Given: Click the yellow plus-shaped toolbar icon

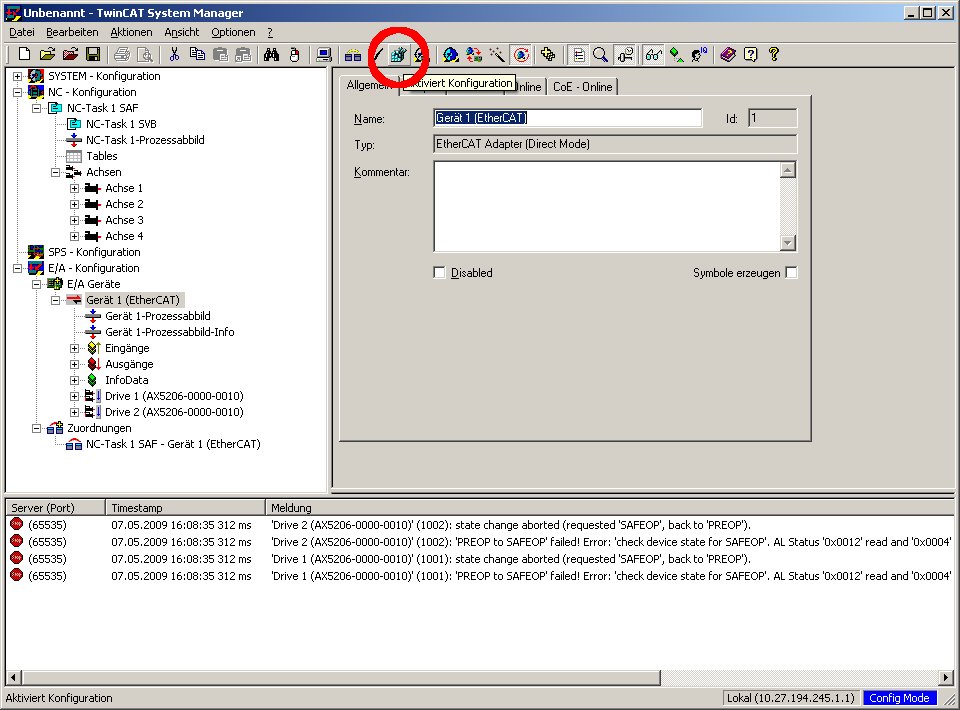Looking at the screenshot, I should tap(548, 54).
